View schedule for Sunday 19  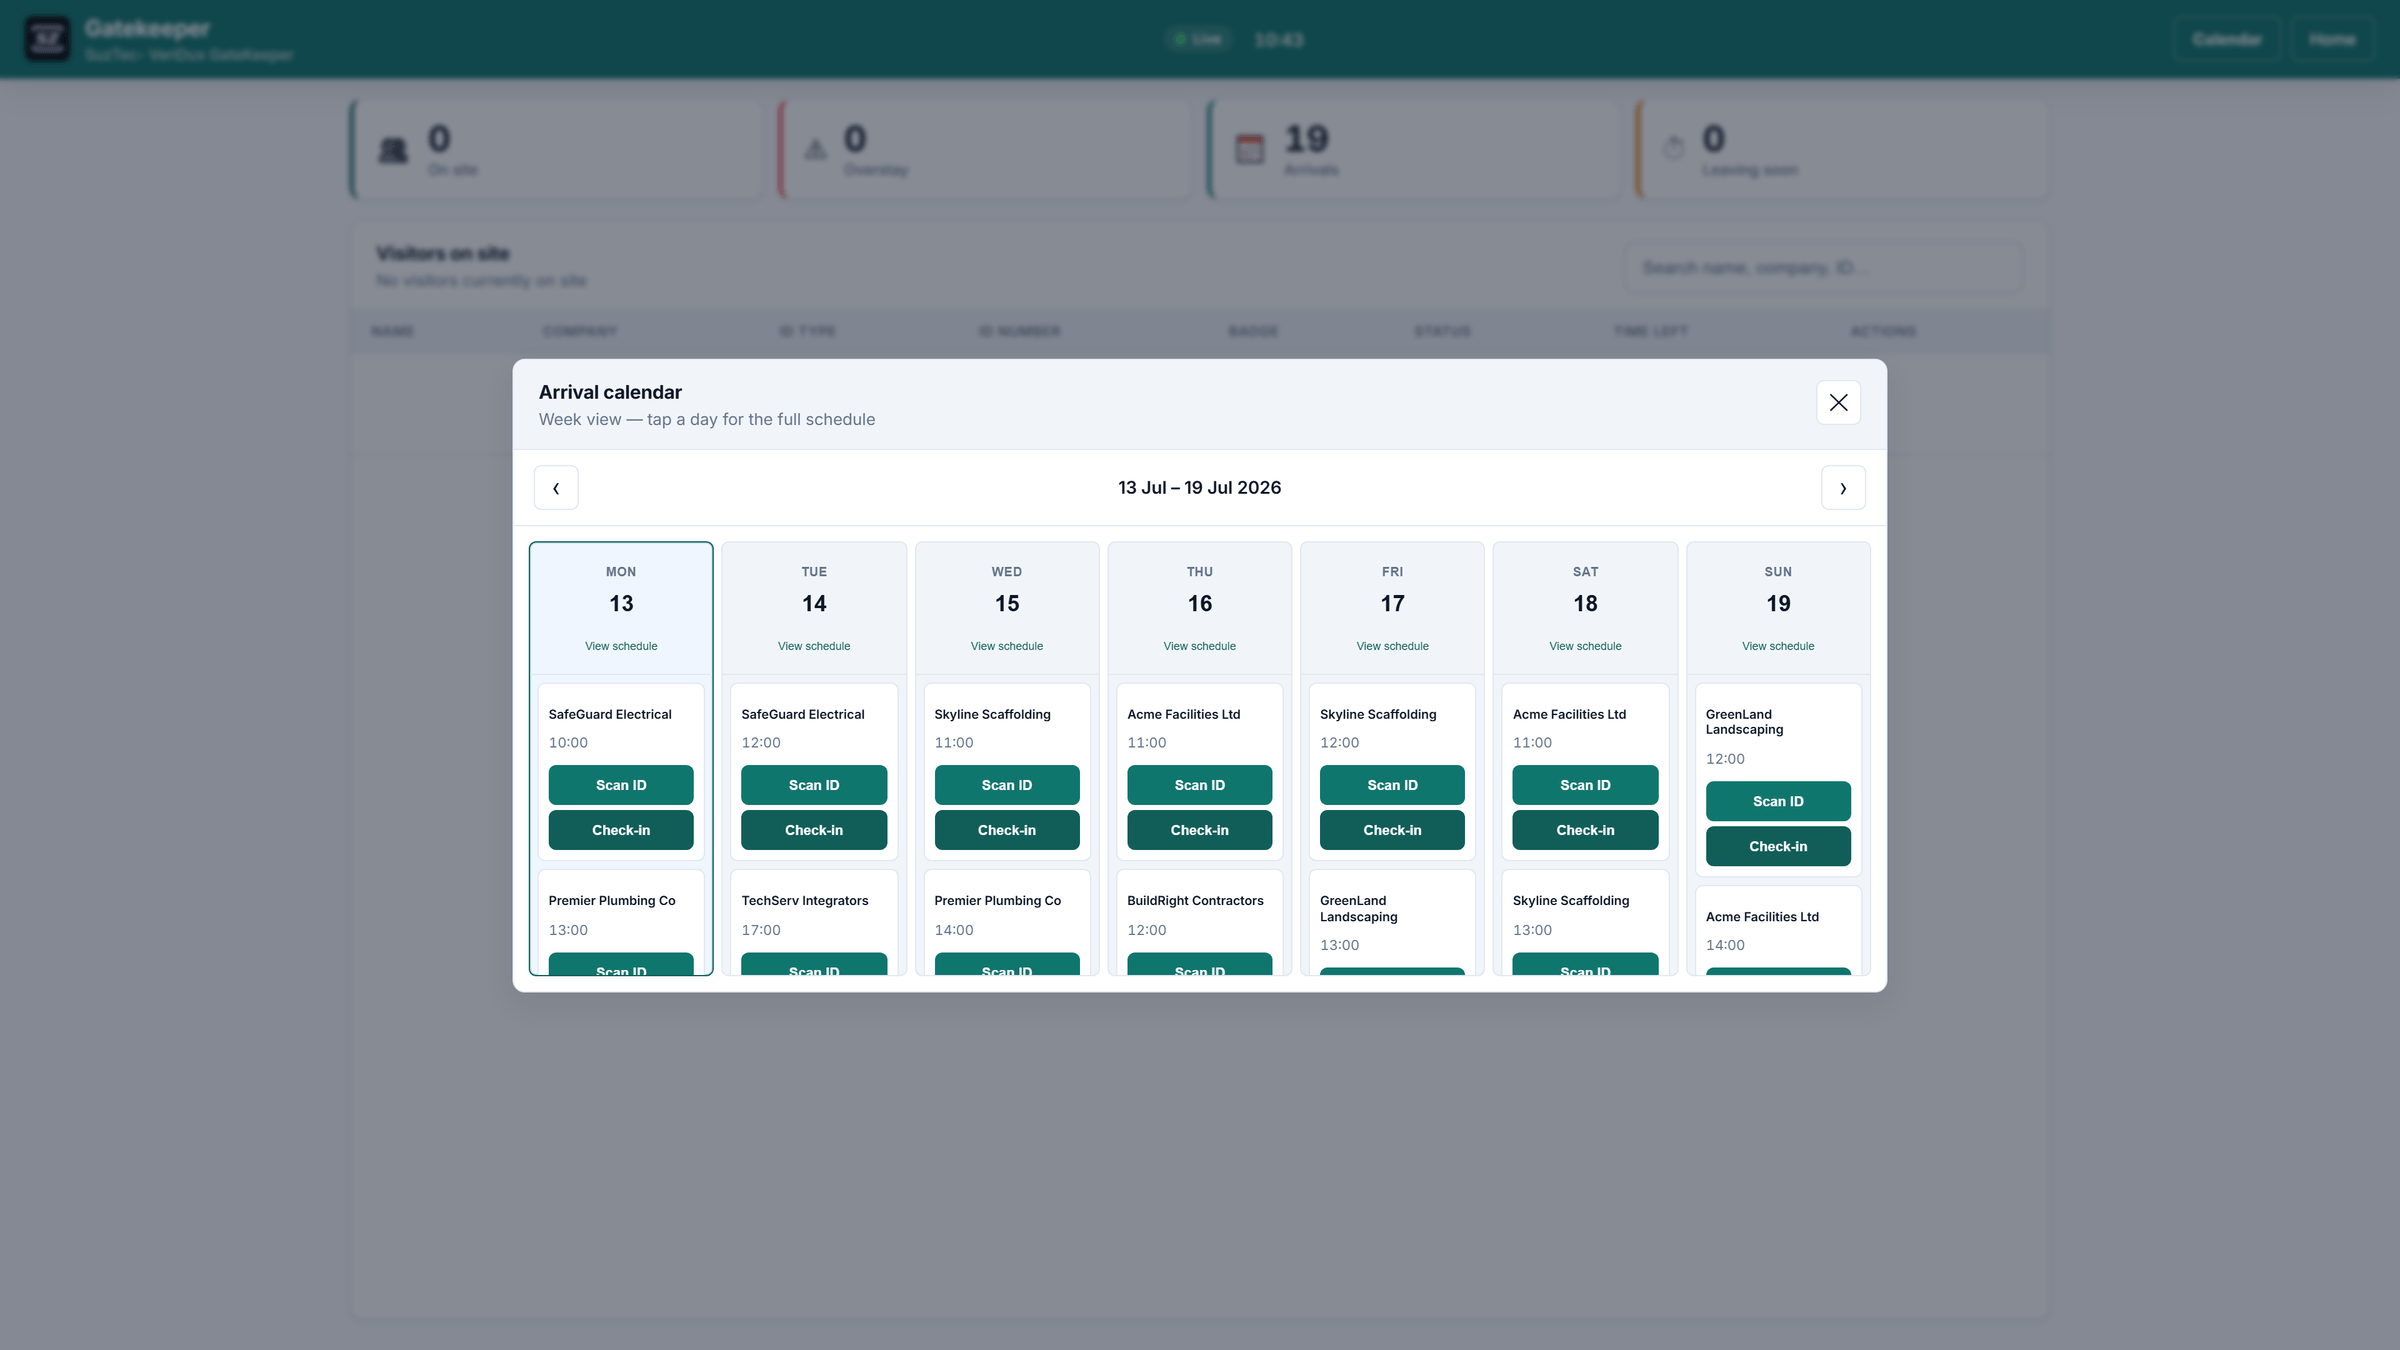pos(1778,646)
